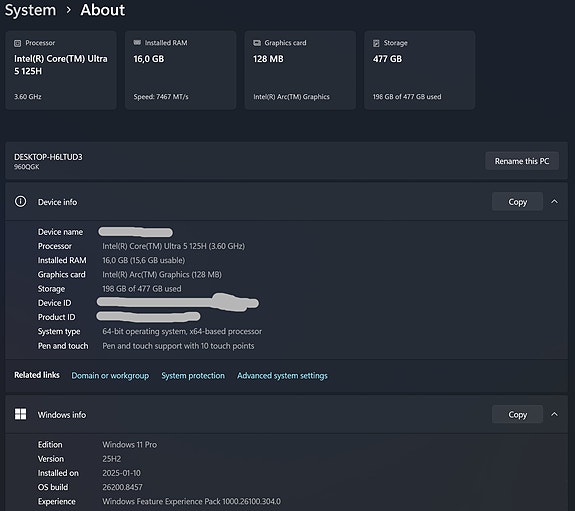
Task: Click the Product ID label
Action: click(56, 317)
